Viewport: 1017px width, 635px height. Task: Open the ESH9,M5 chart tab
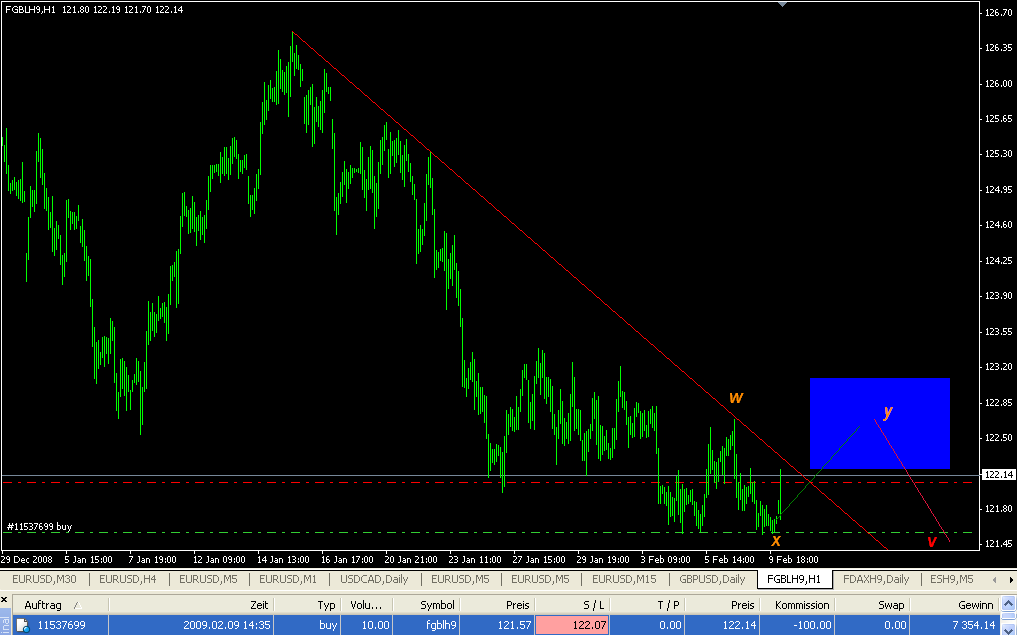click(x=951, y=579)
